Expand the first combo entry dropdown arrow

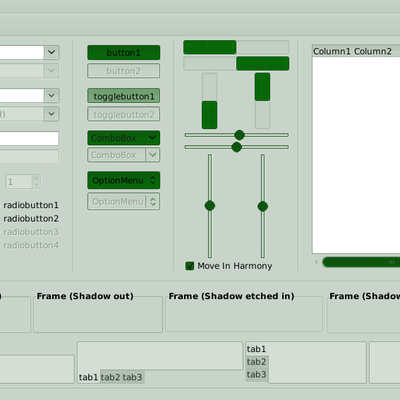pyautogui.click(x=52, y=52)
